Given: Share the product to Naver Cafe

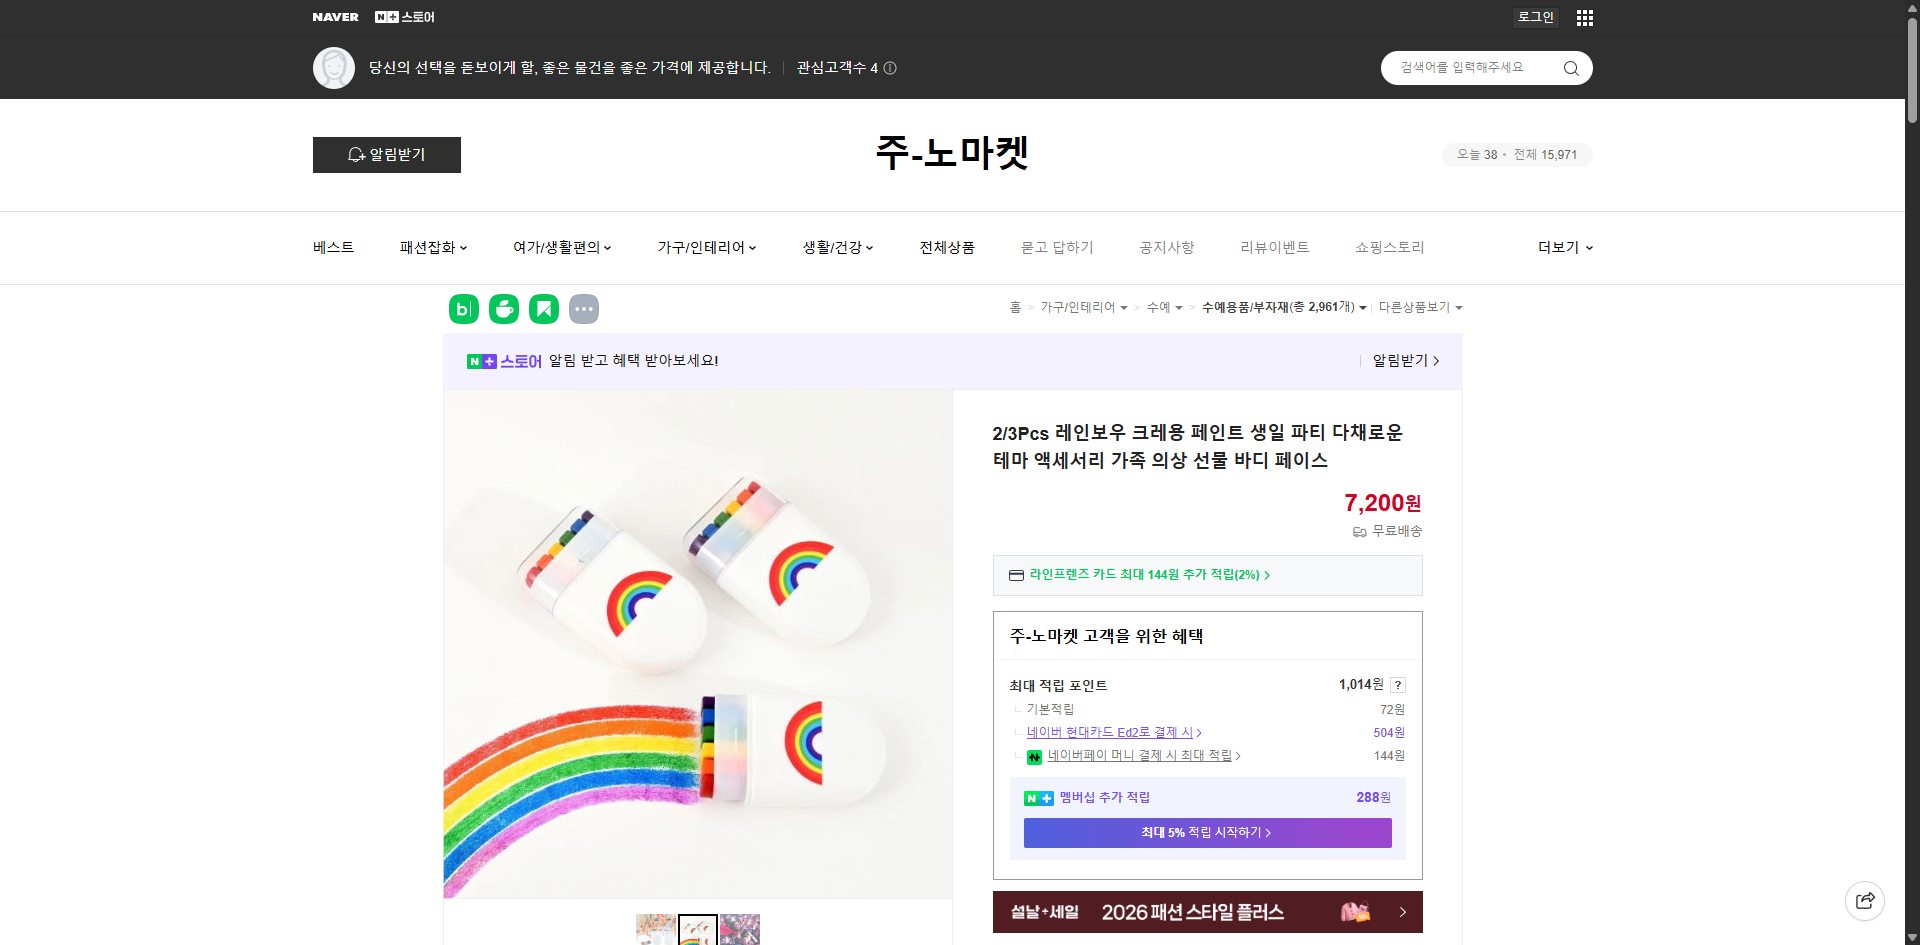Looking at the screenshot, I should coord(503,308).
